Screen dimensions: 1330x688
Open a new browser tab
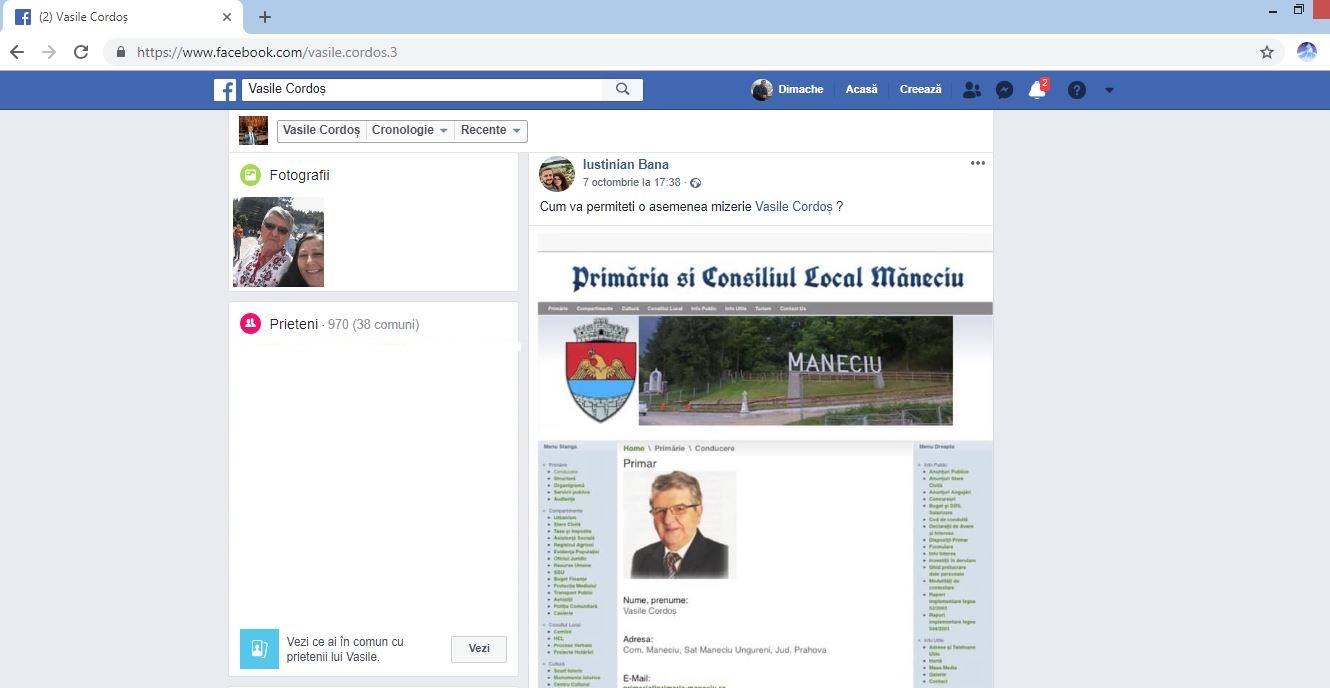(x=265, y=17)
